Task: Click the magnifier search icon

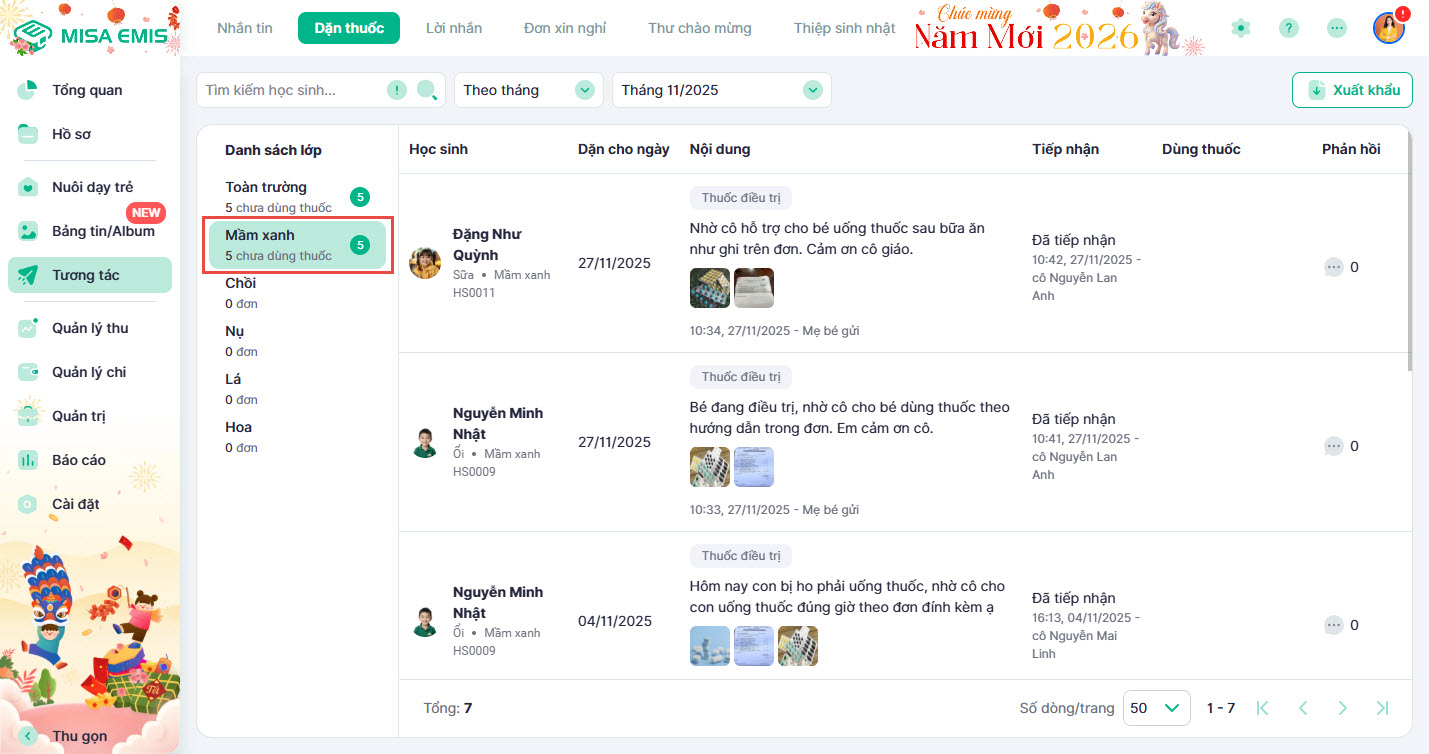Action: [x=427, y=90]
